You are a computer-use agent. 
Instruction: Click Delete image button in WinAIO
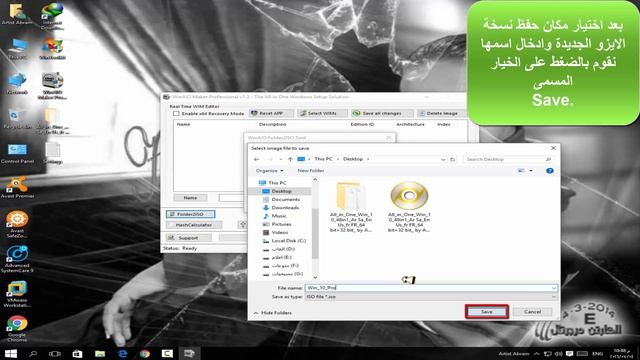(441, 113)
